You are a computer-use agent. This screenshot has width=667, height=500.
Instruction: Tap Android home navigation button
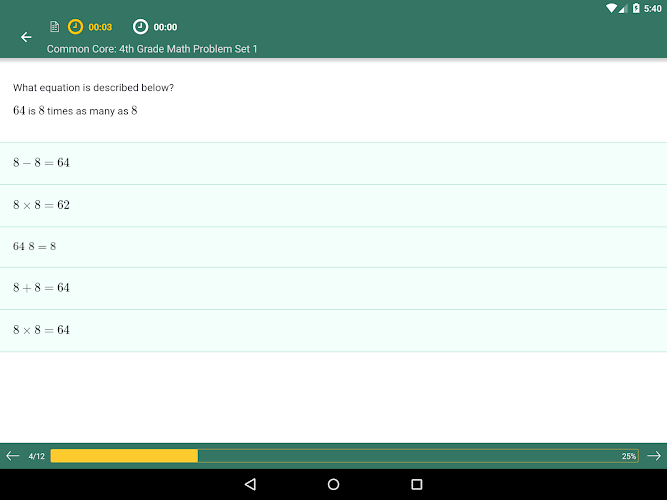(334, 484)
